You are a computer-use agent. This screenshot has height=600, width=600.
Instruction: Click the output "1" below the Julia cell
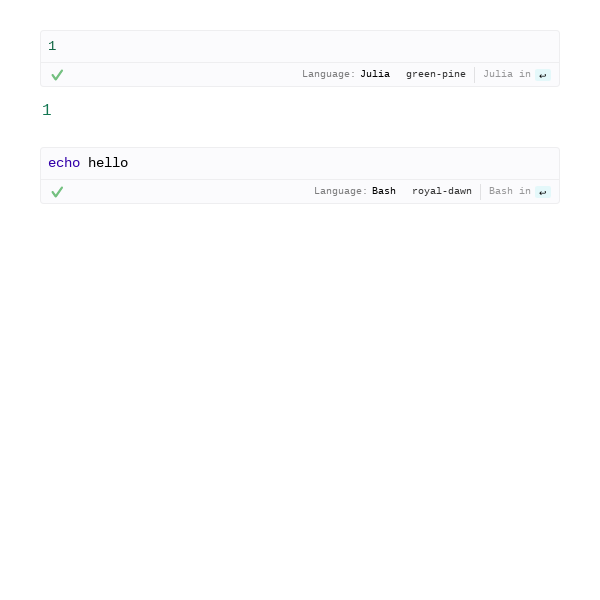(47, 110)
